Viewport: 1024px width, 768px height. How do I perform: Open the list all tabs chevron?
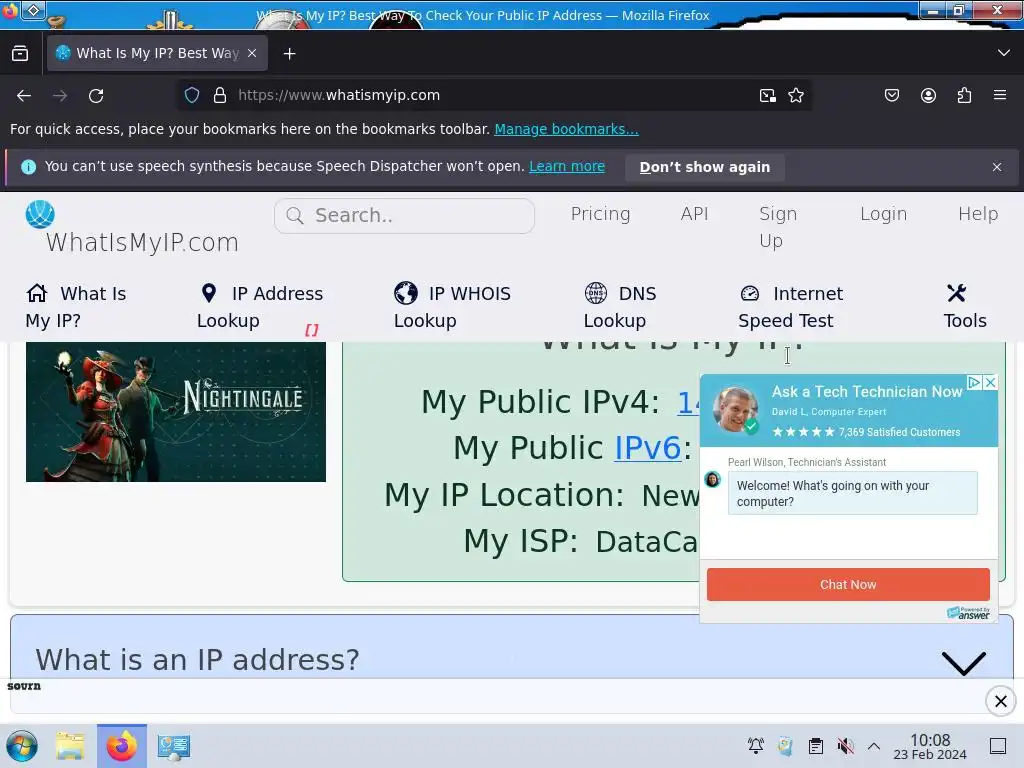[x=1003, y=53]
